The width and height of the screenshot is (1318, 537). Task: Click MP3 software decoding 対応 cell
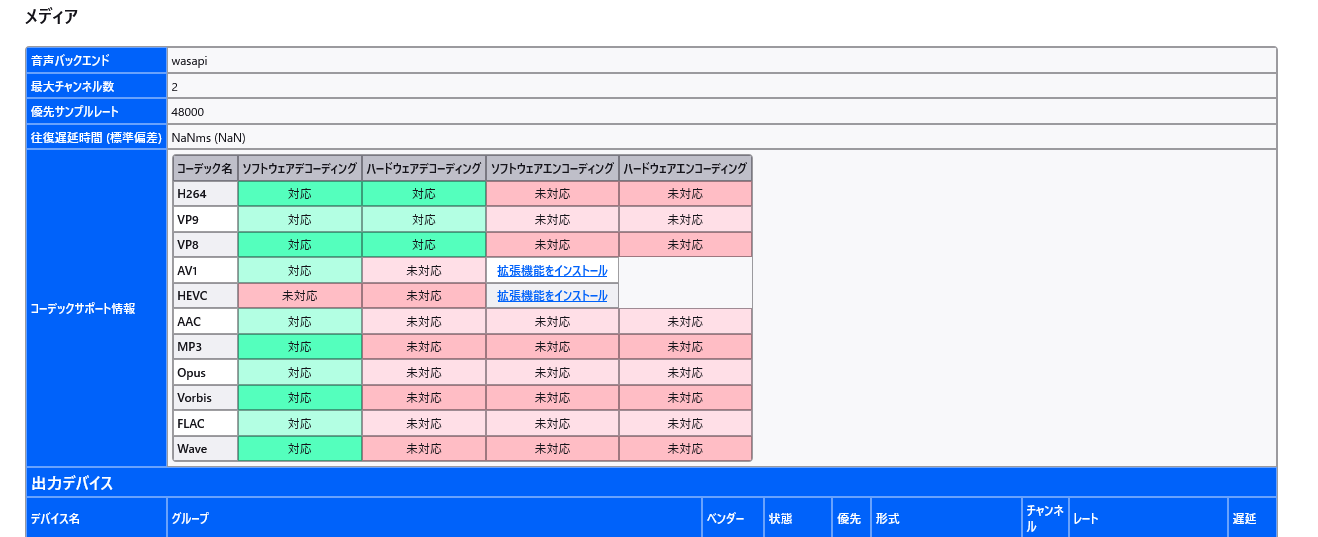(300, 347)
